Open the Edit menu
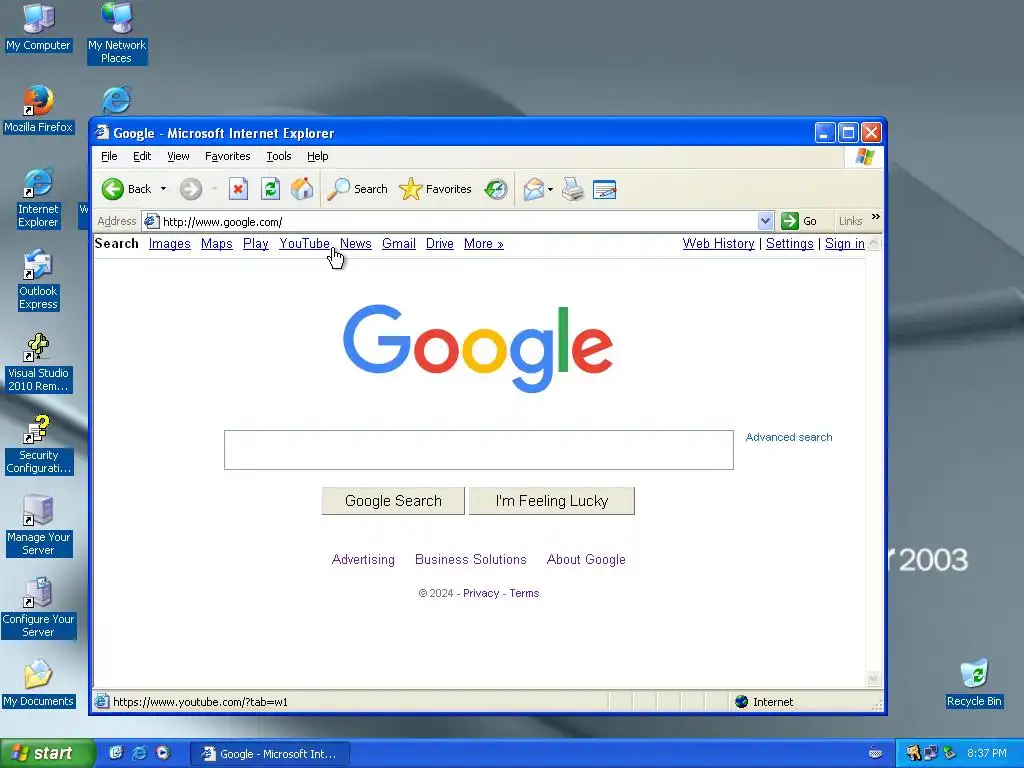The height and width of the screenshot is (768, 1024). coord(142,156)
